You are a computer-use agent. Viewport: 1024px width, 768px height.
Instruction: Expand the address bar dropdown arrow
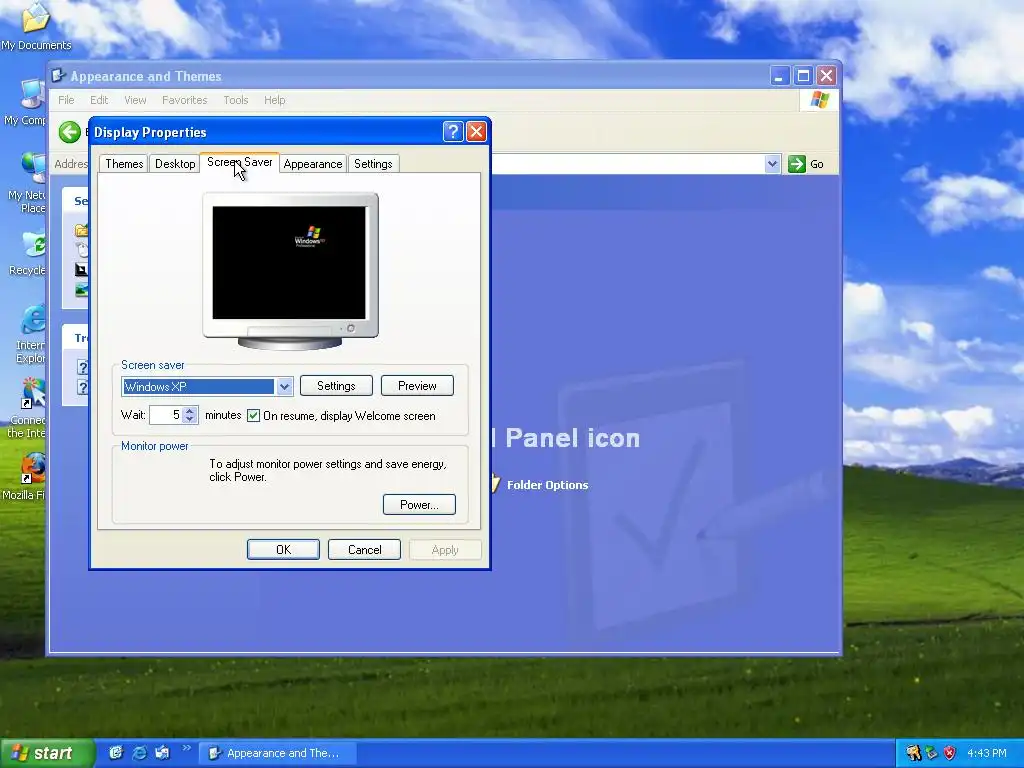coord(772,164)
